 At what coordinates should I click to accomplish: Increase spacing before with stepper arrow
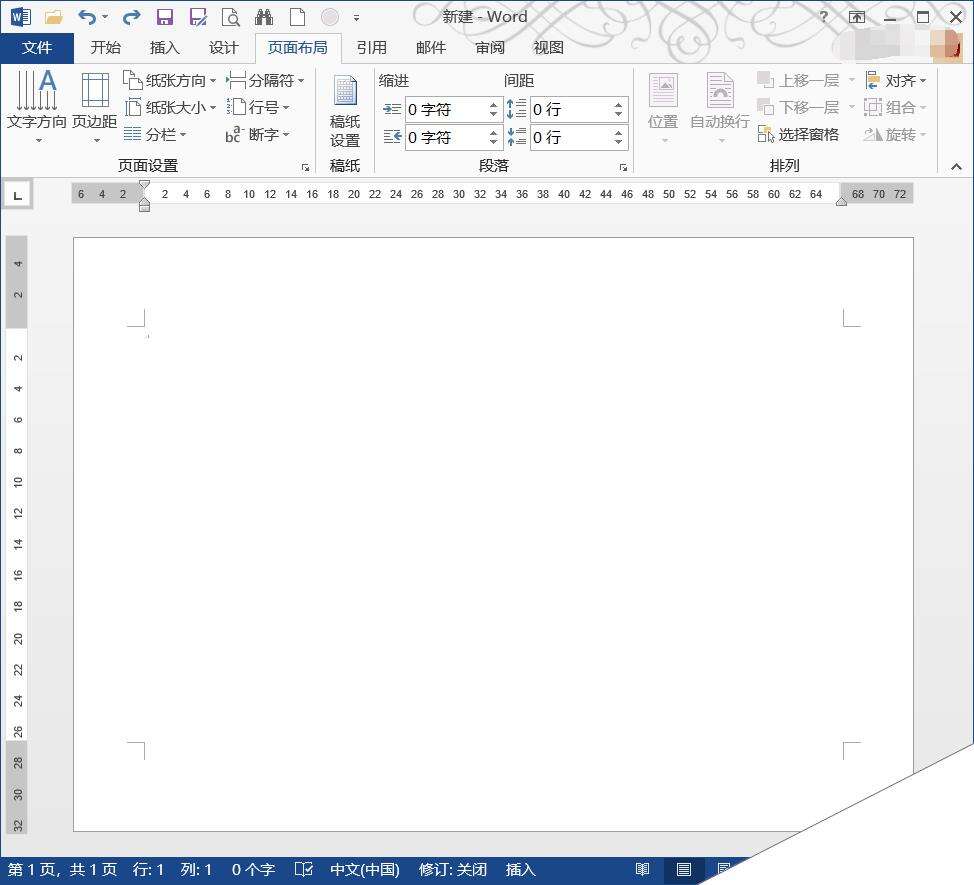(x=618, y=104)
